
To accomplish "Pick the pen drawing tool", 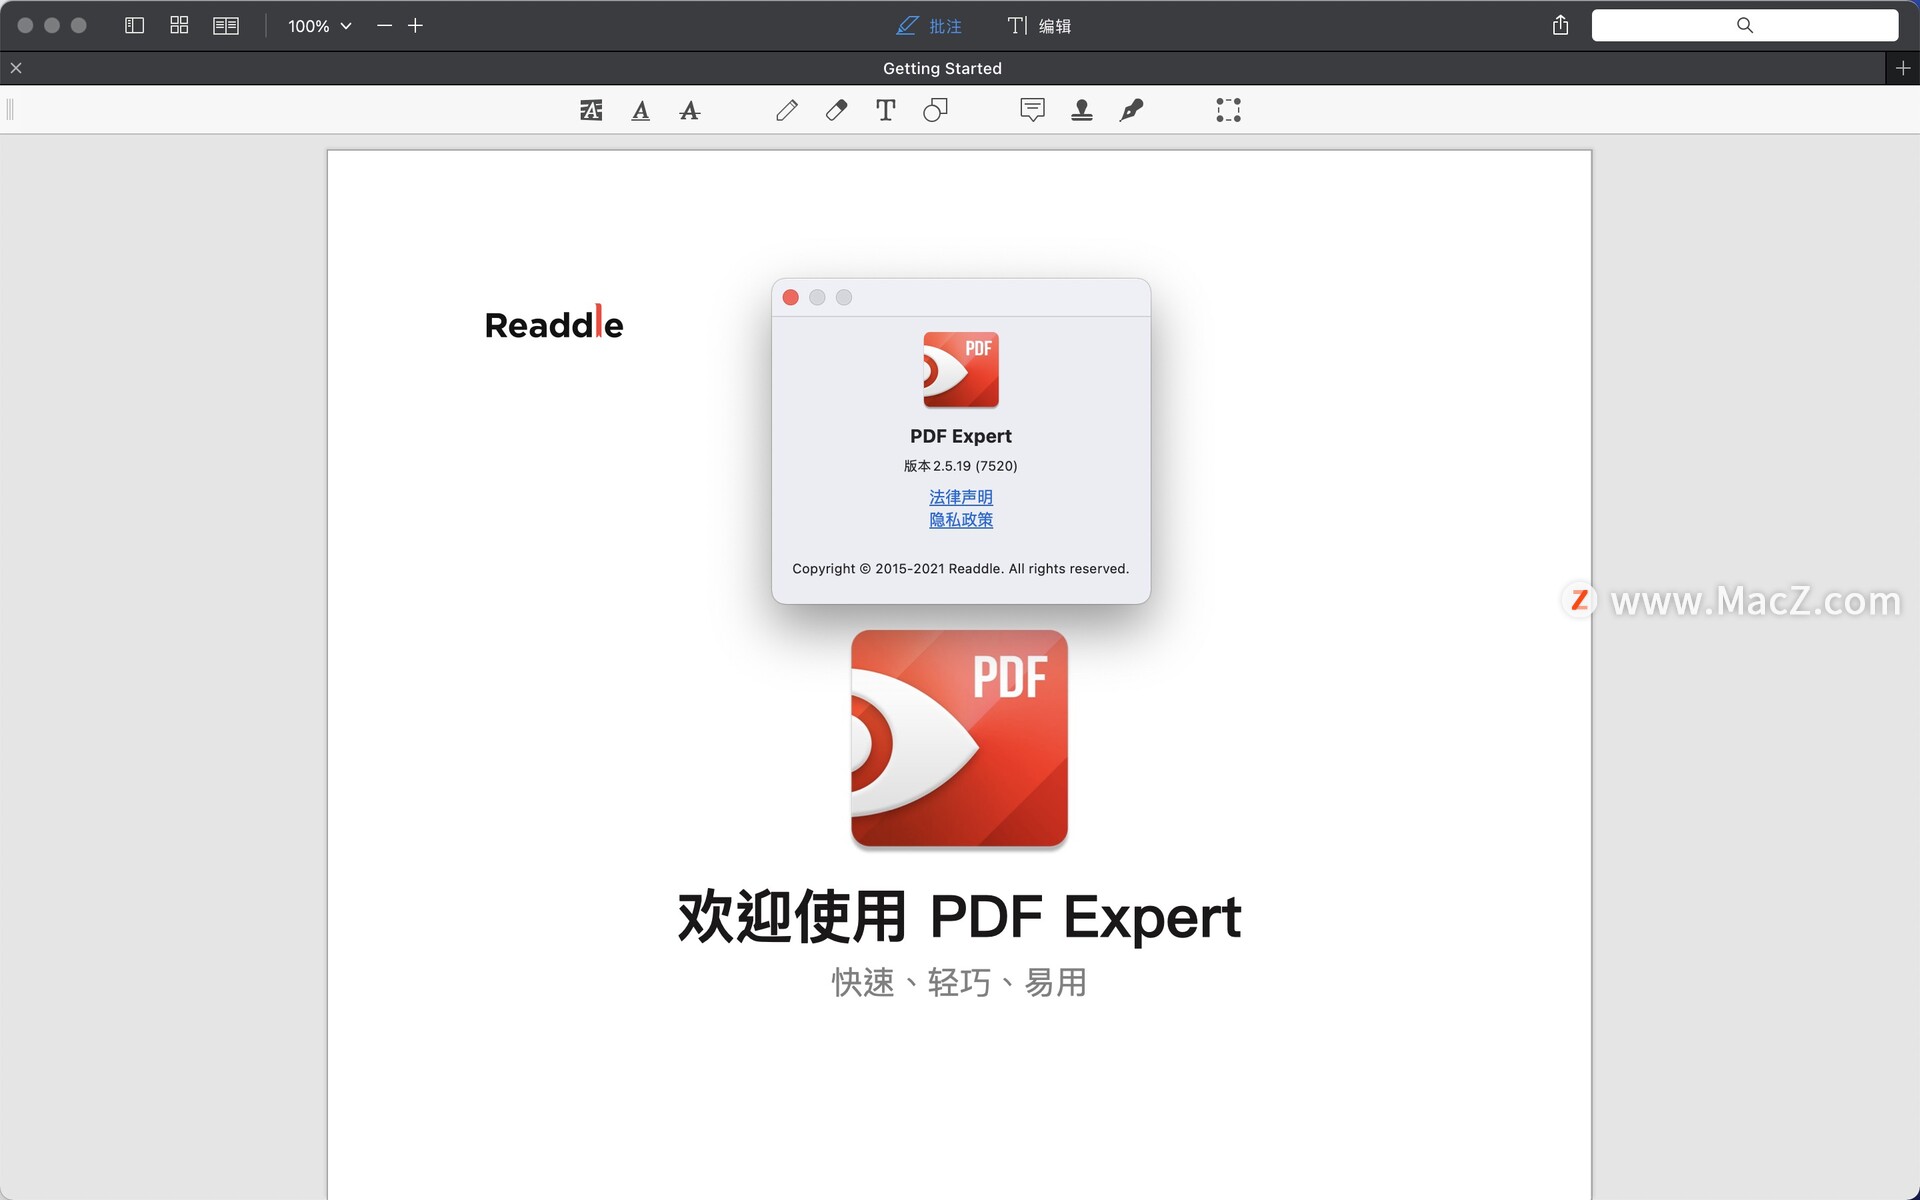I will point(787,110).
